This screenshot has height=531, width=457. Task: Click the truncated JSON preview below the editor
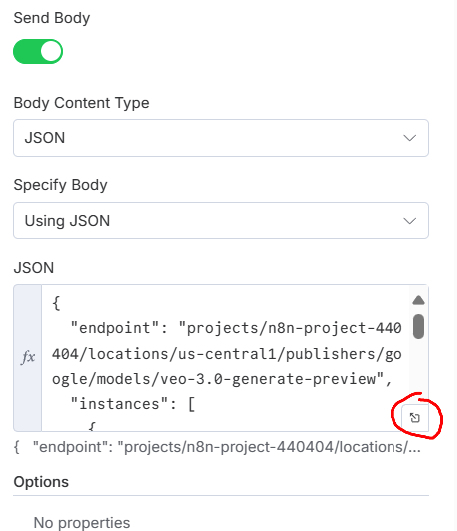click(217, 447)
